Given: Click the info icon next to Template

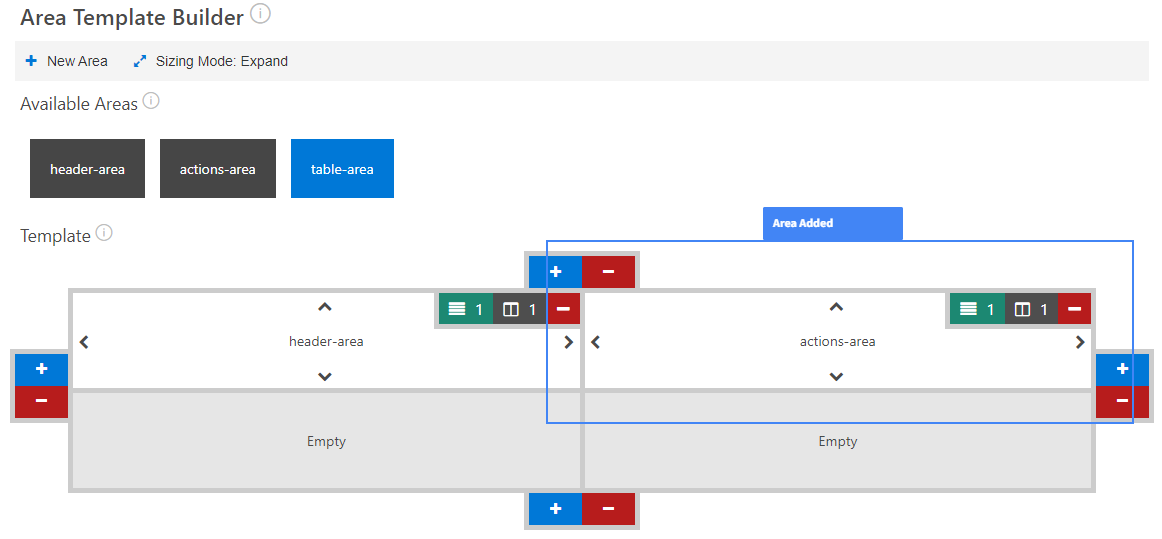Looking at the screenshot, I should [104, 234].
